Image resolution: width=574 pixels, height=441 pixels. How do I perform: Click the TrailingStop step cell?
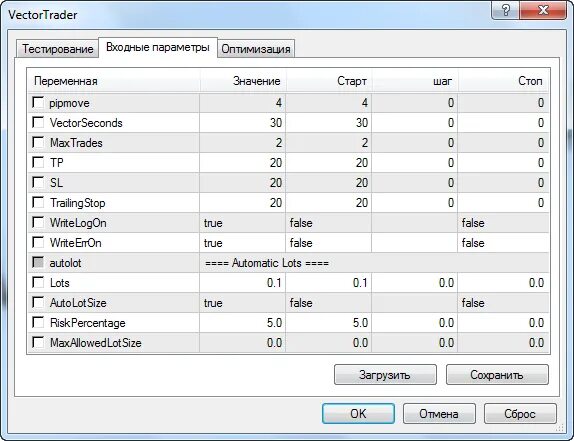[415, 203]
